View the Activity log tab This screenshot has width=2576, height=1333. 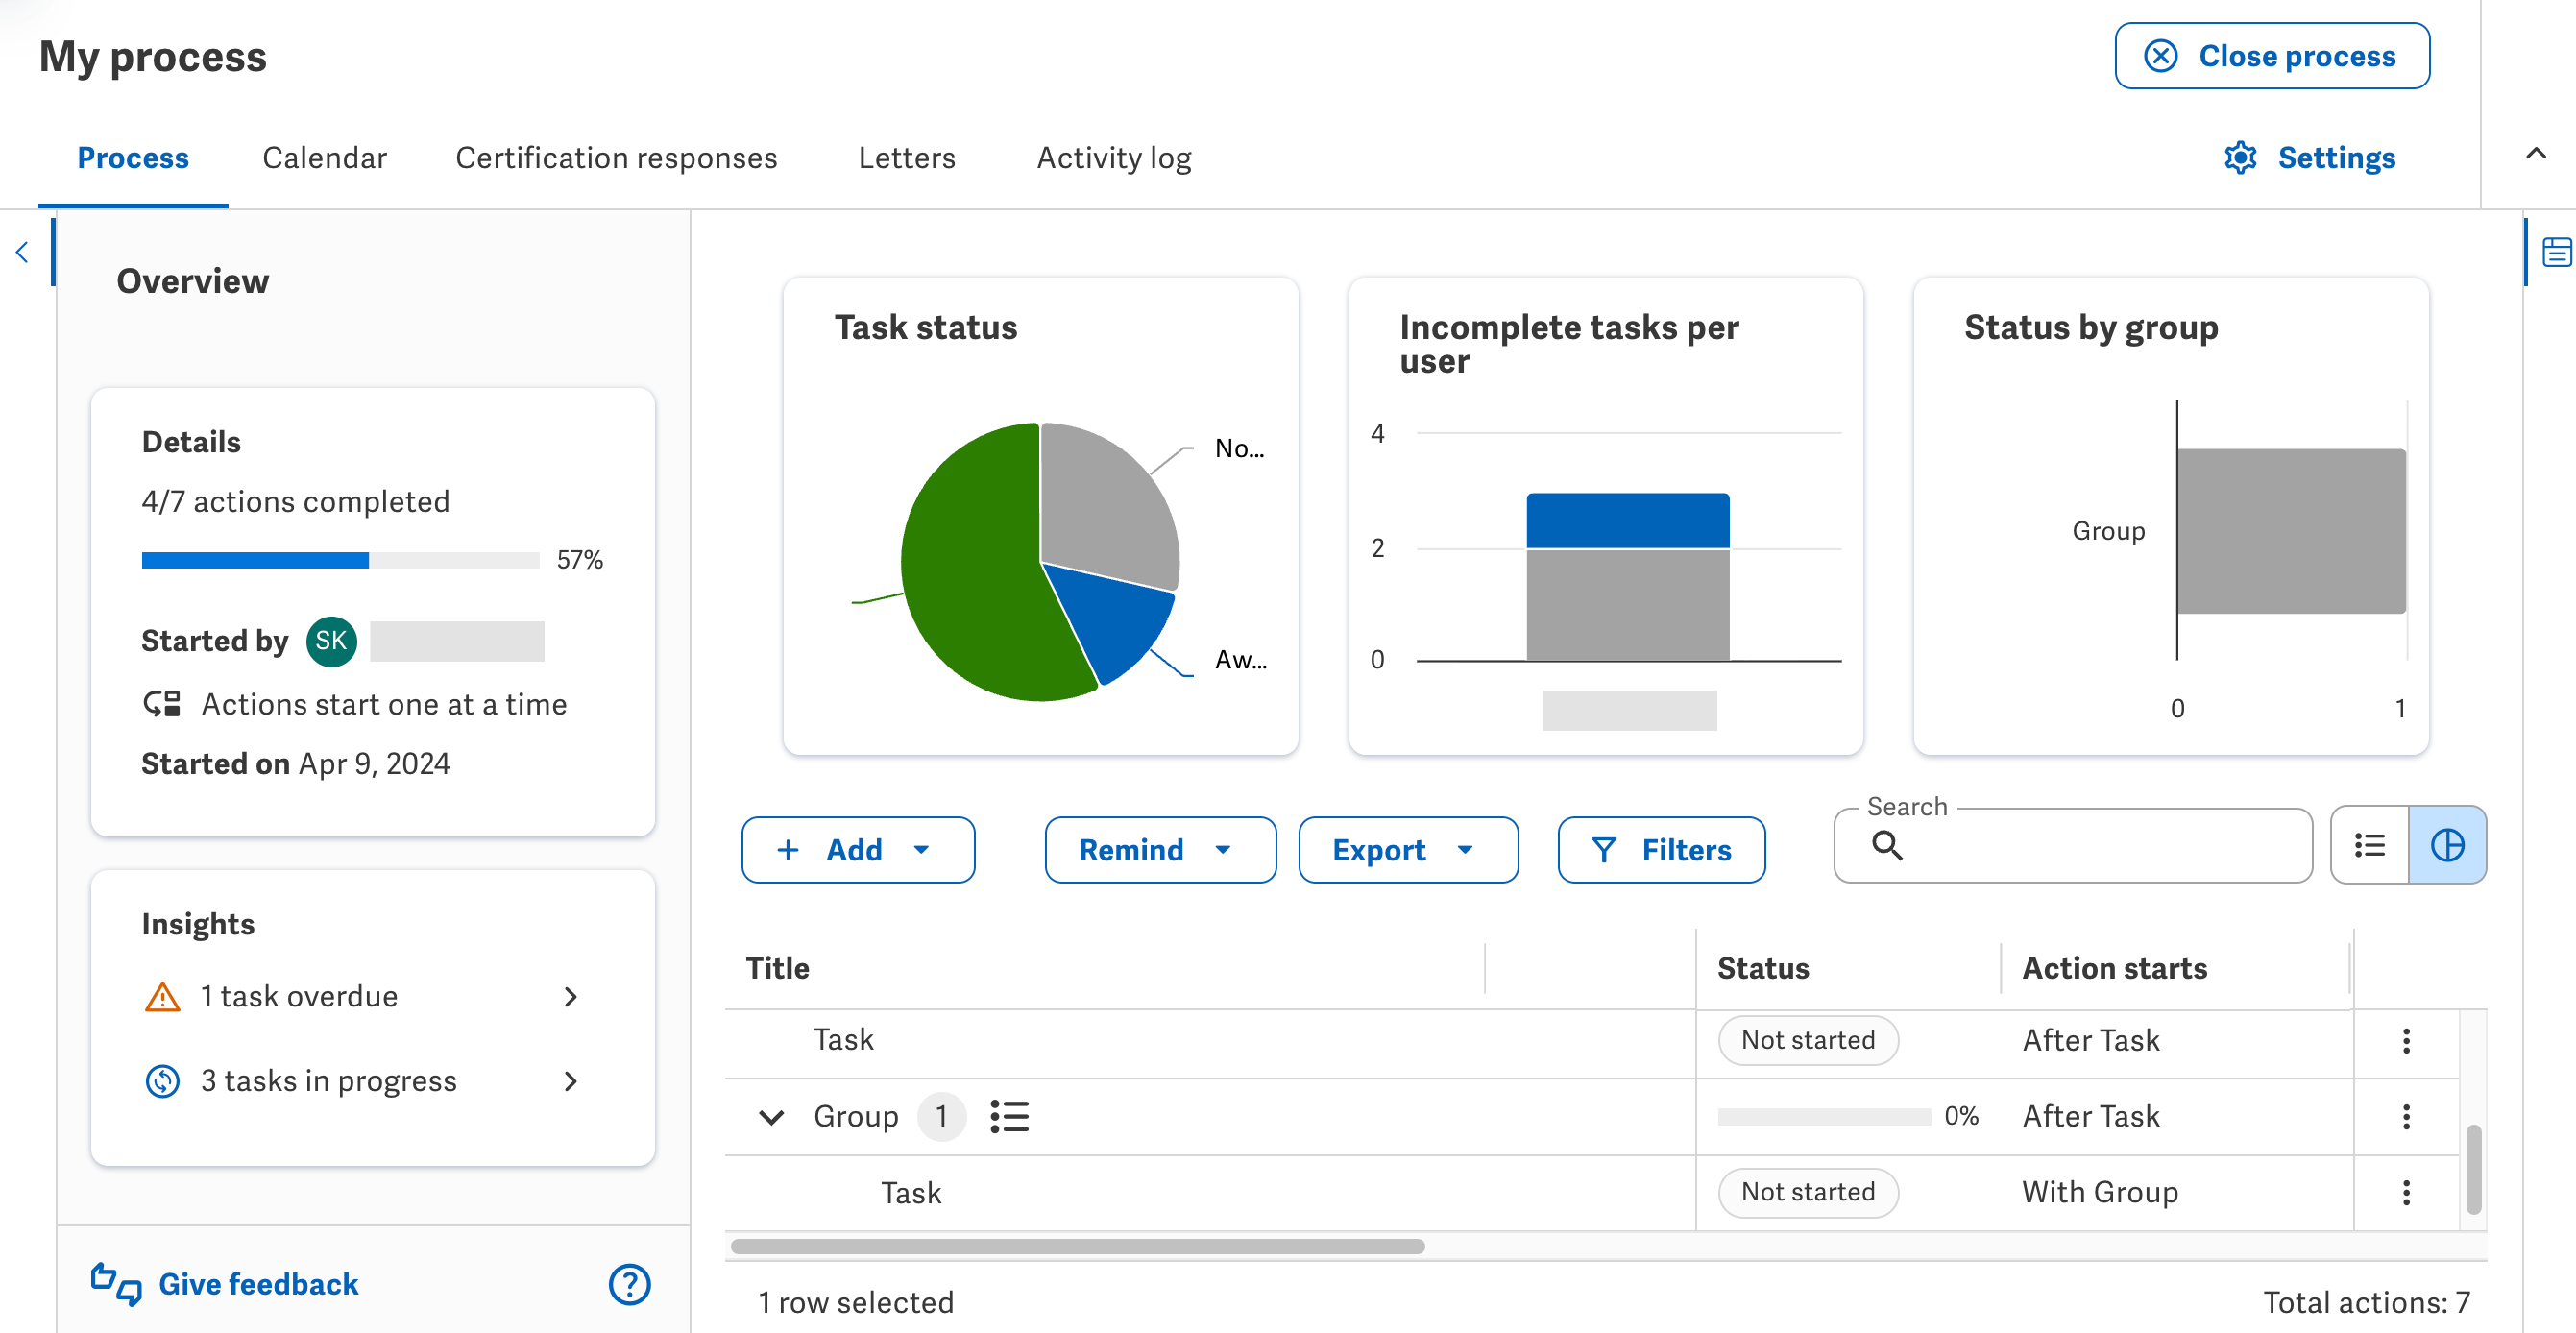coord(1114,158)
